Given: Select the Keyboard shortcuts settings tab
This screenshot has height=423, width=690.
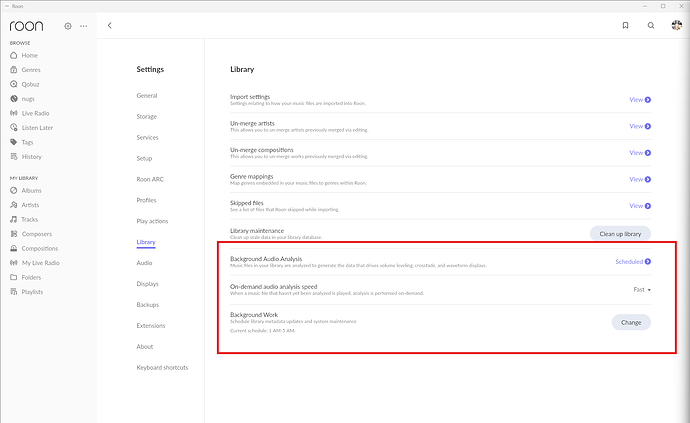Looking at the screenshot, I should (x=162, y=368).
